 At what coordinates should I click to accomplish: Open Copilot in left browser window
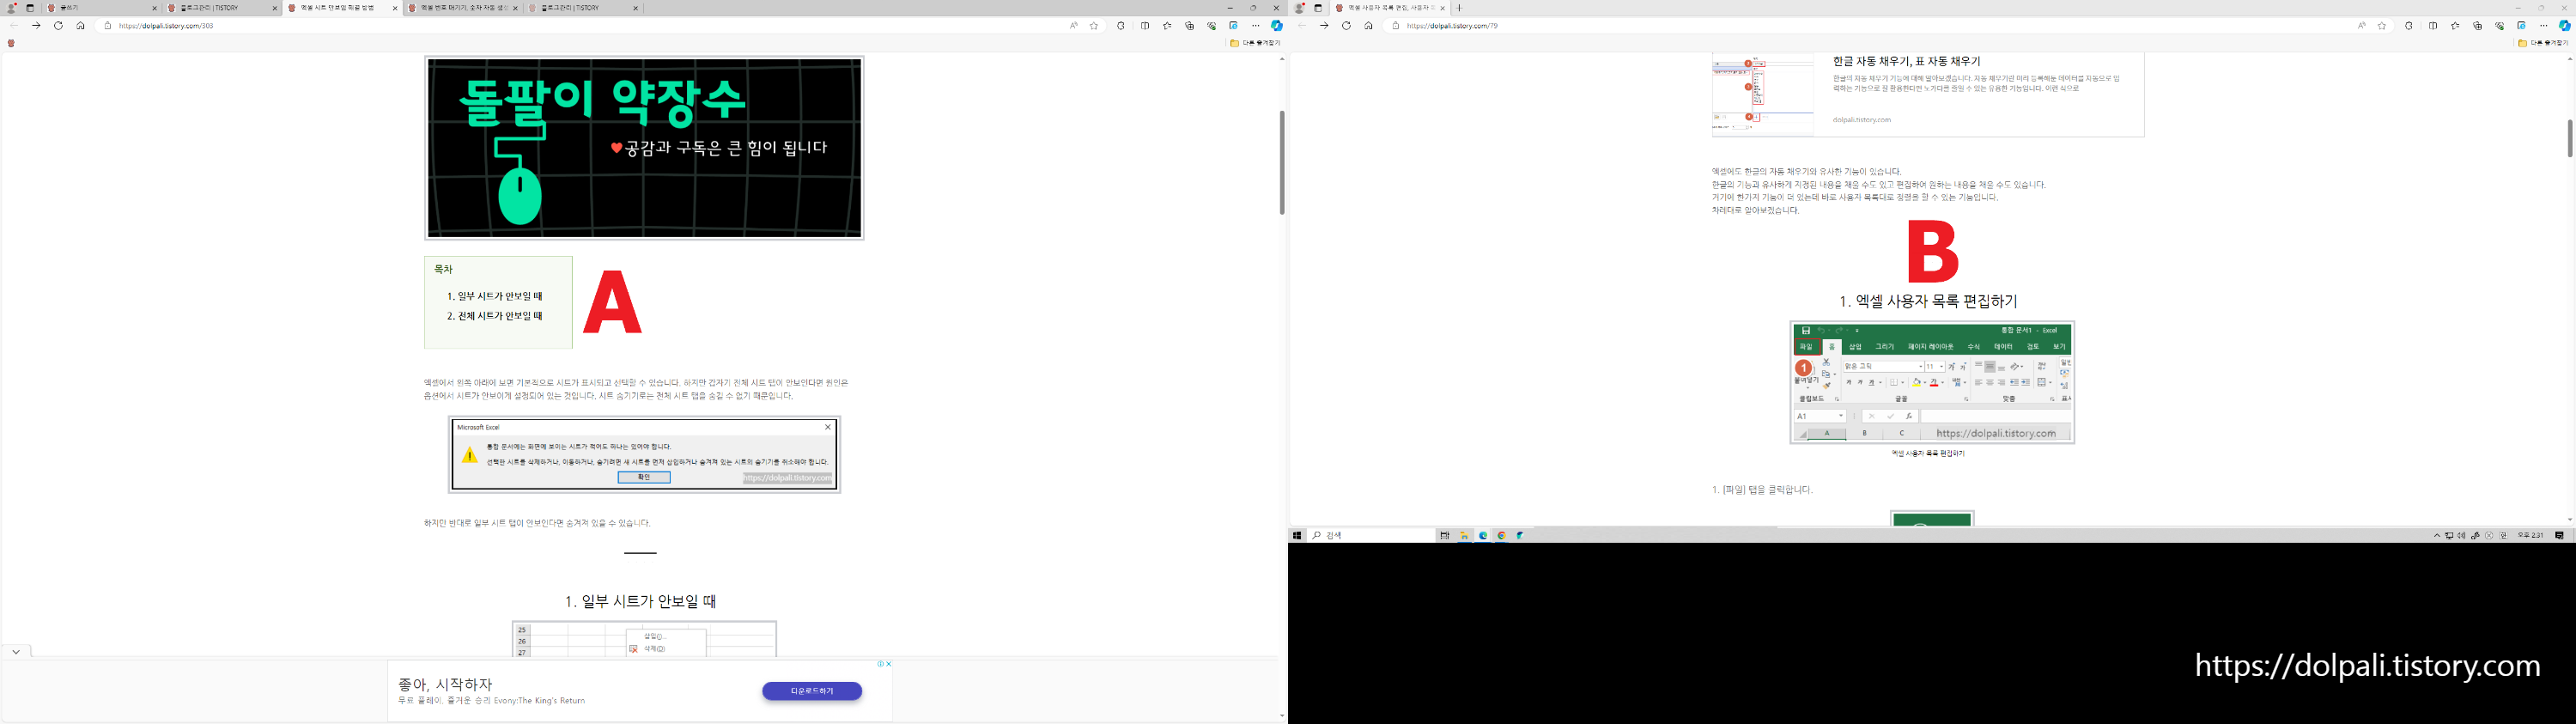(x=1276, y=26)
